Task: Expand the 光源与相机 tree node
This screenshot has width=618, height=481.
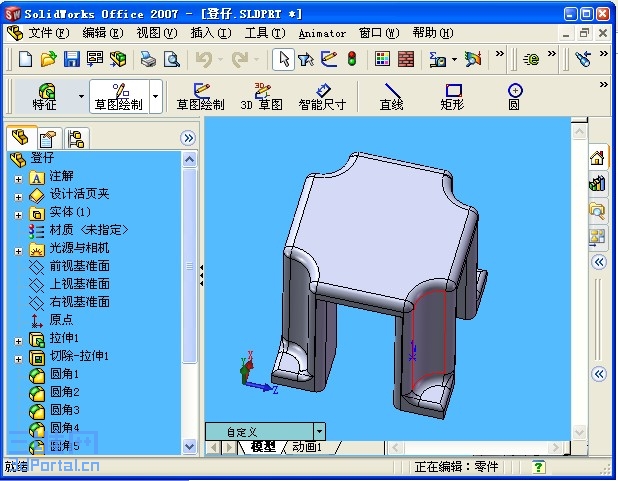Action: coord(18,251)
